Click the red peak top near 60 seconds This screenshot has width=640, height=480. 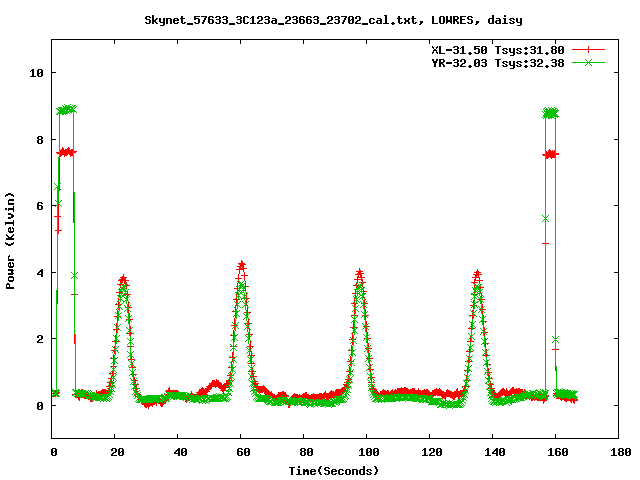pyautogui.click(x=242, y=266)
